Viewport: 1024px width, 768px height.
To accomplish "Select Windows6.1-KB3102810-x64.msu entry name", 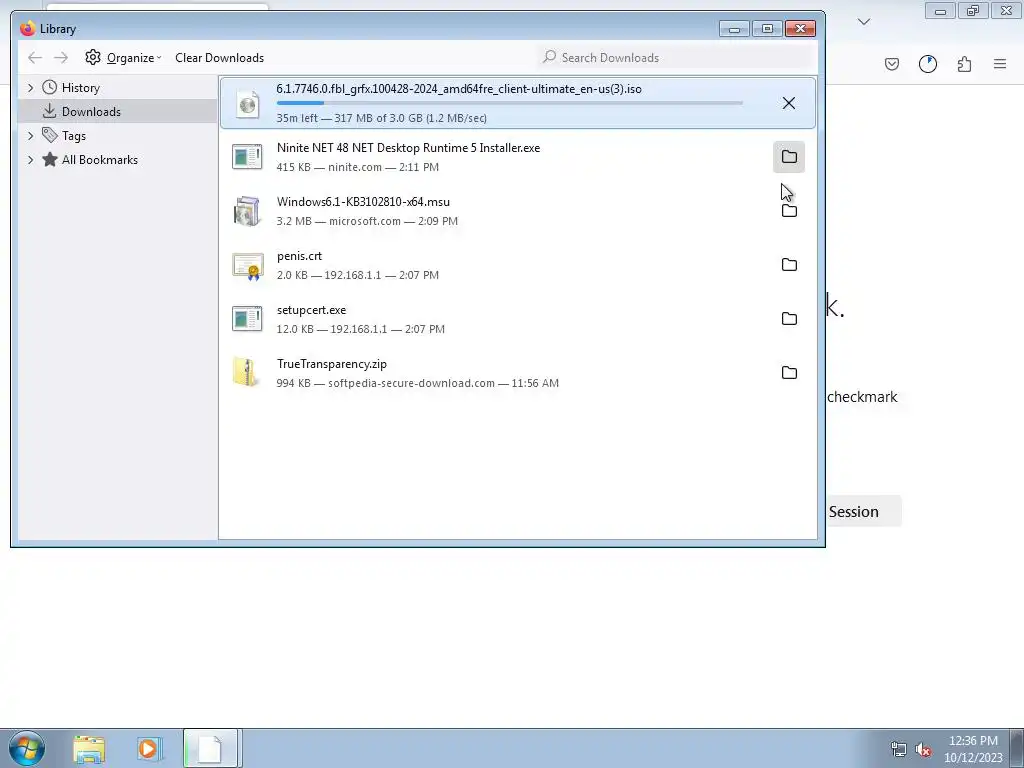I will (363, 202).
